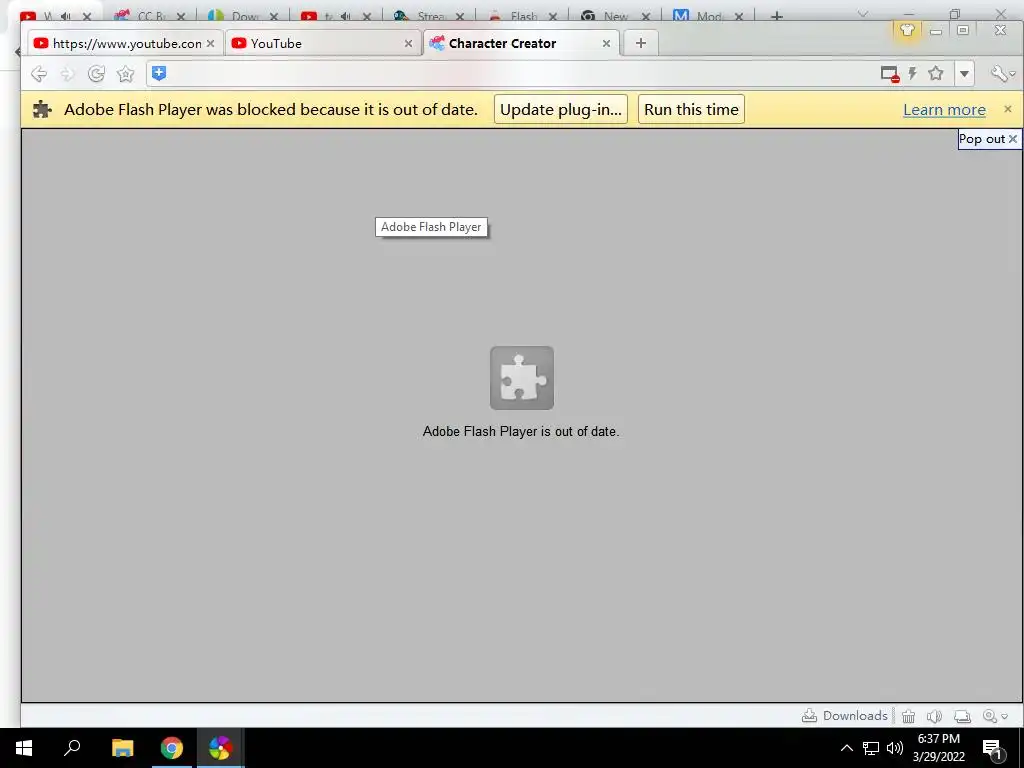Dismiss the Flash Player warning bar

tap(1008, 109)
